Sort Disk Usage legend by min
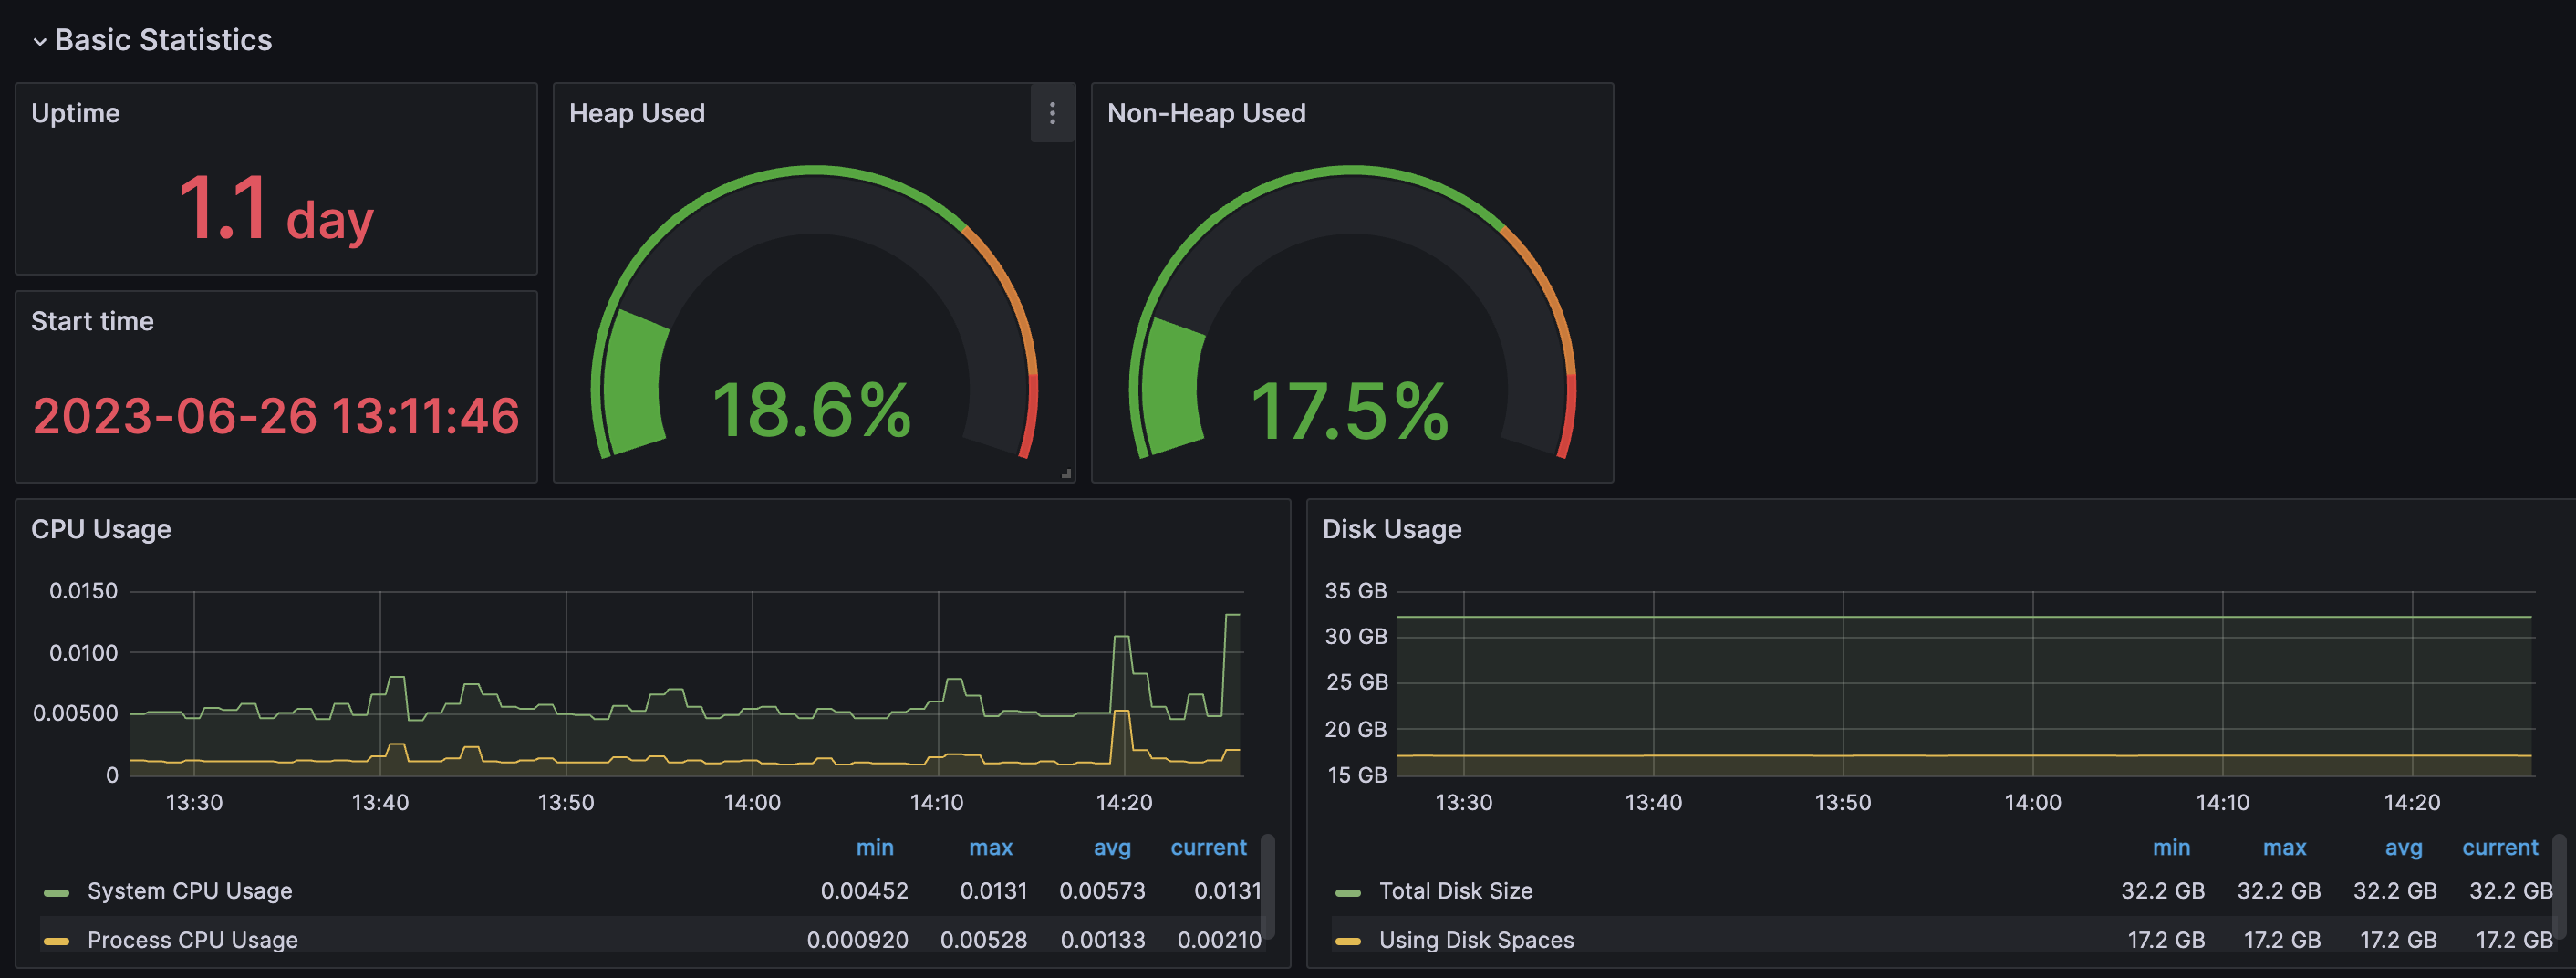This screenshot has height=978, width=2576. [2171, 847]
